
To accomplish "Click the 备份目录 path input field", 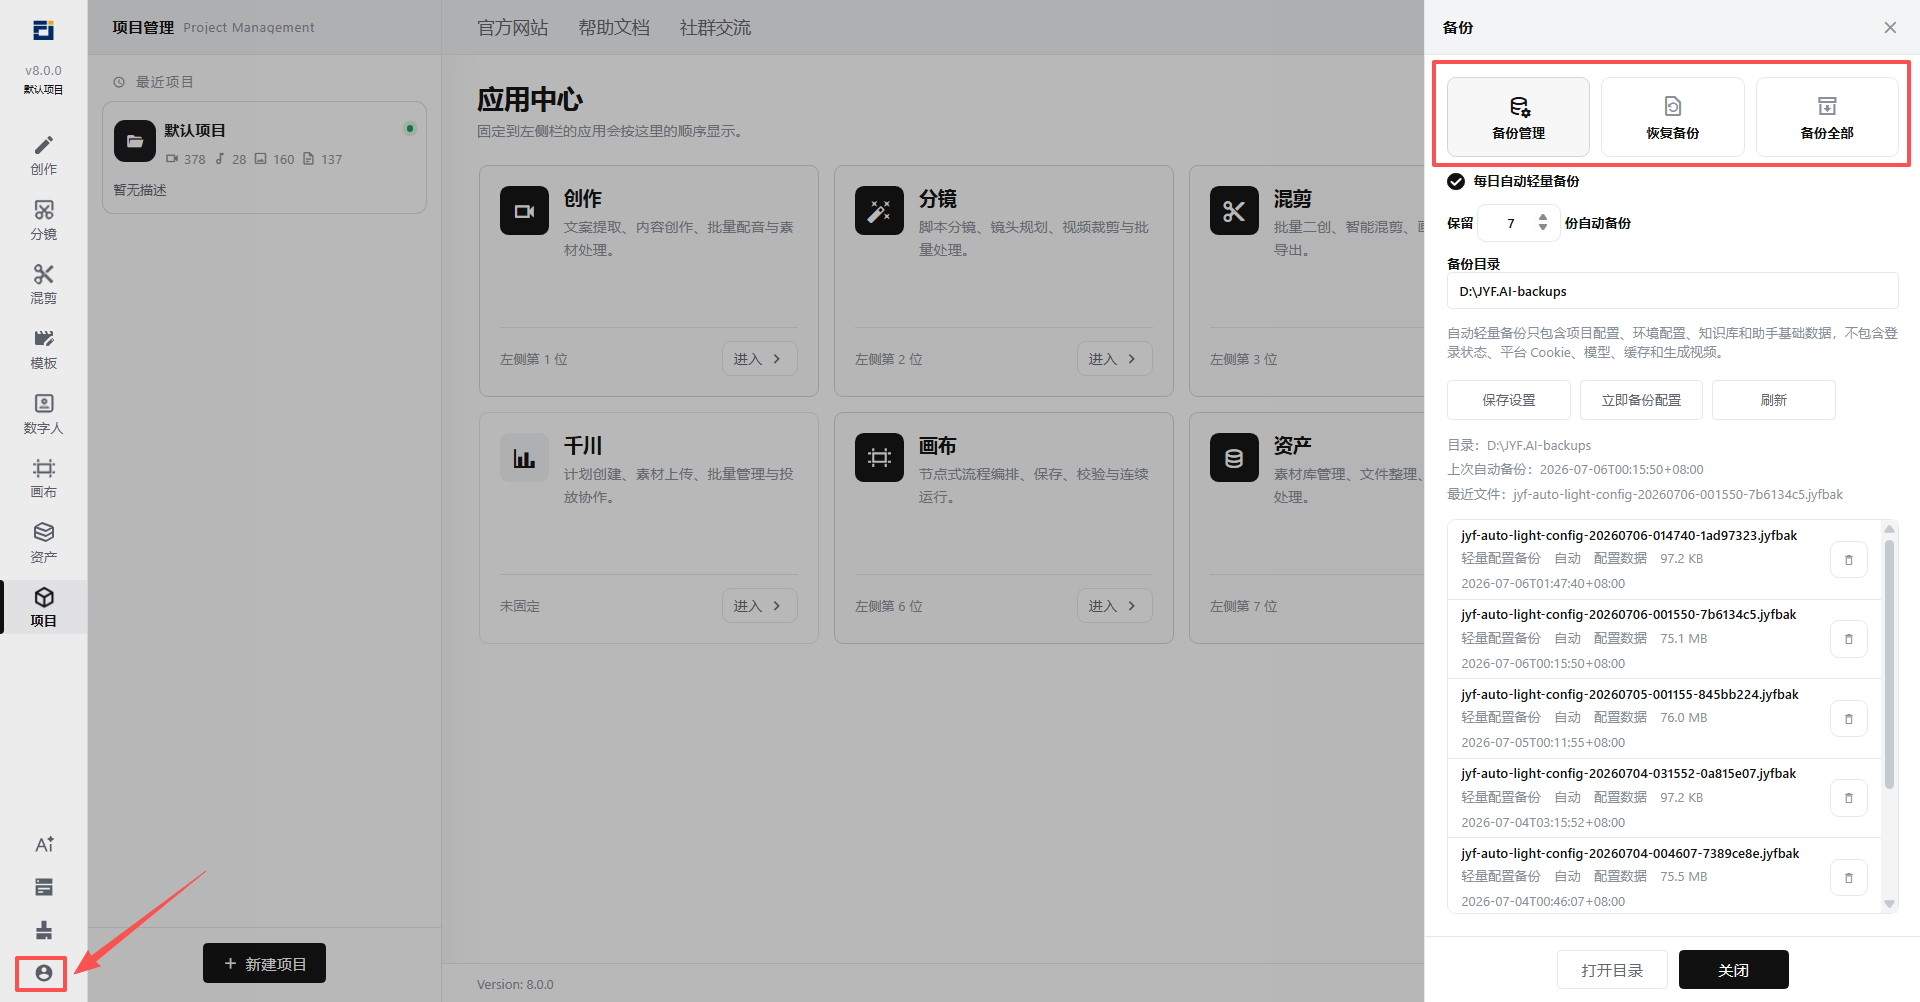I will point(1672,291).
